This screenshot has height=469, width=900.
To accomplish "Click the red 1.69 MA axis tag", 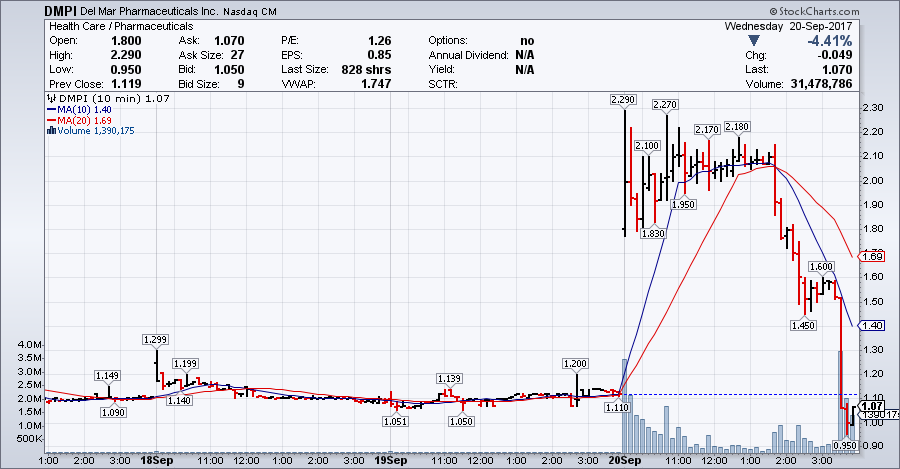I will [x=871, y=257].
